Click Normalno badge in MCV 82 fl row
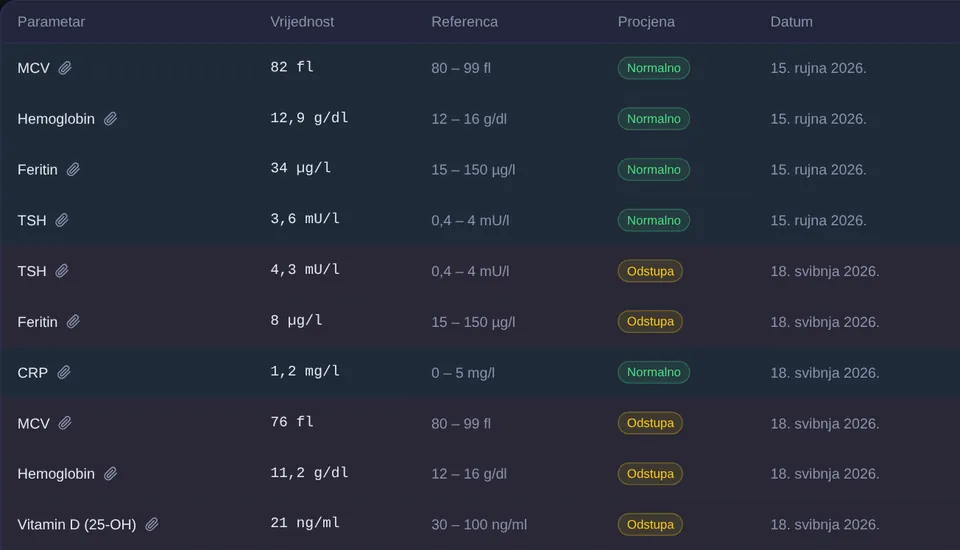 point(654,68)
